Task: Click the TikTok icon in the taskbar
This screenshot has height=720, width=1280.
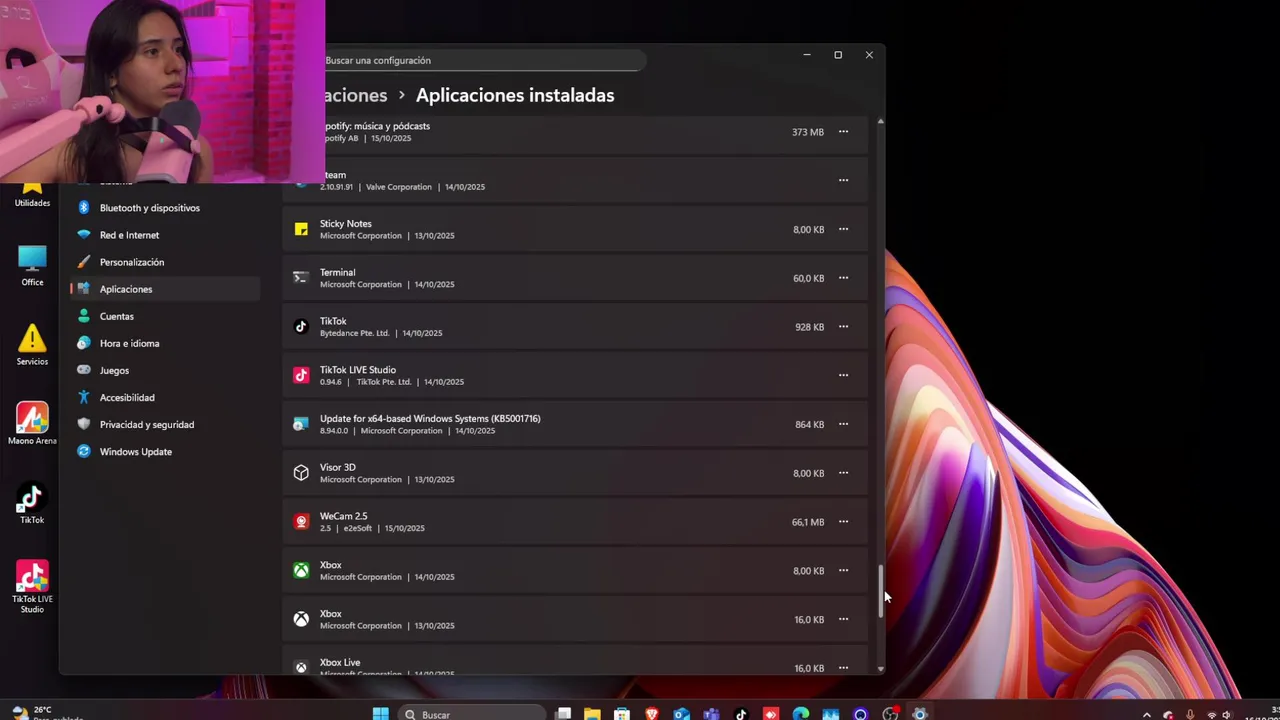Action: click(741, 714)
